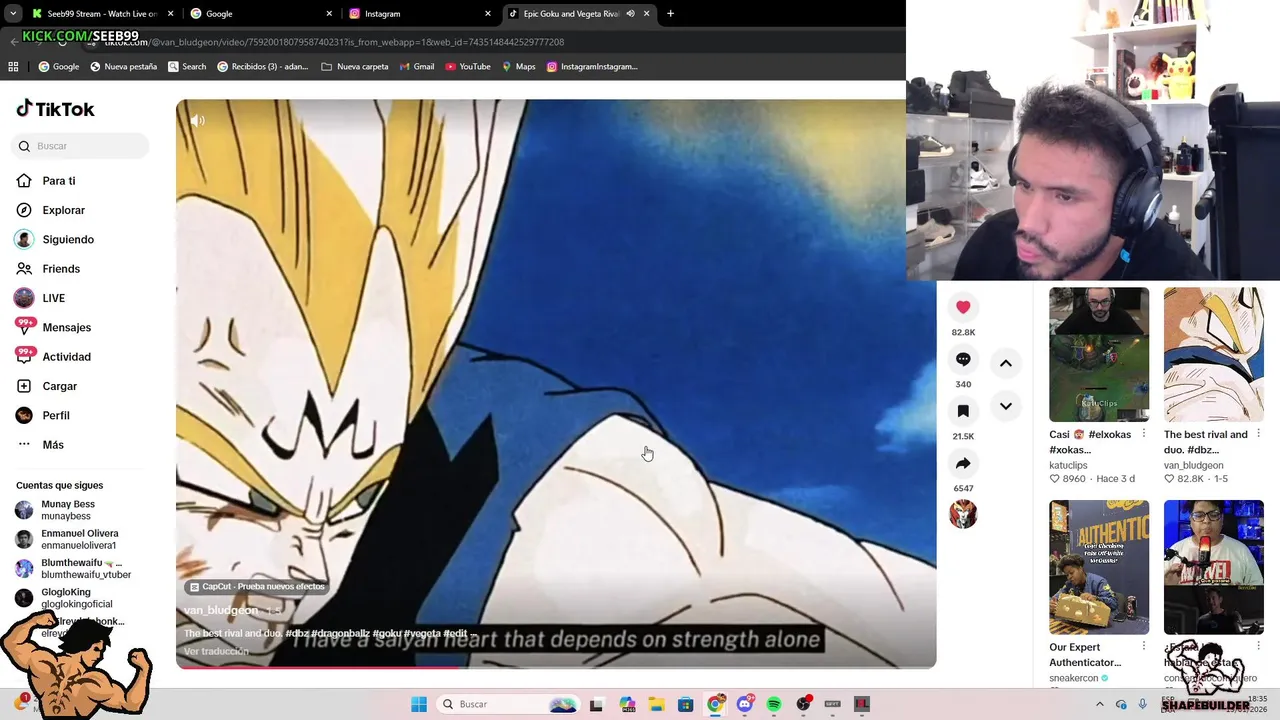Open the Nueva carpeta bookmarks folder
The height and width of the screenshot is (720, 1280).
click(355, 67)
